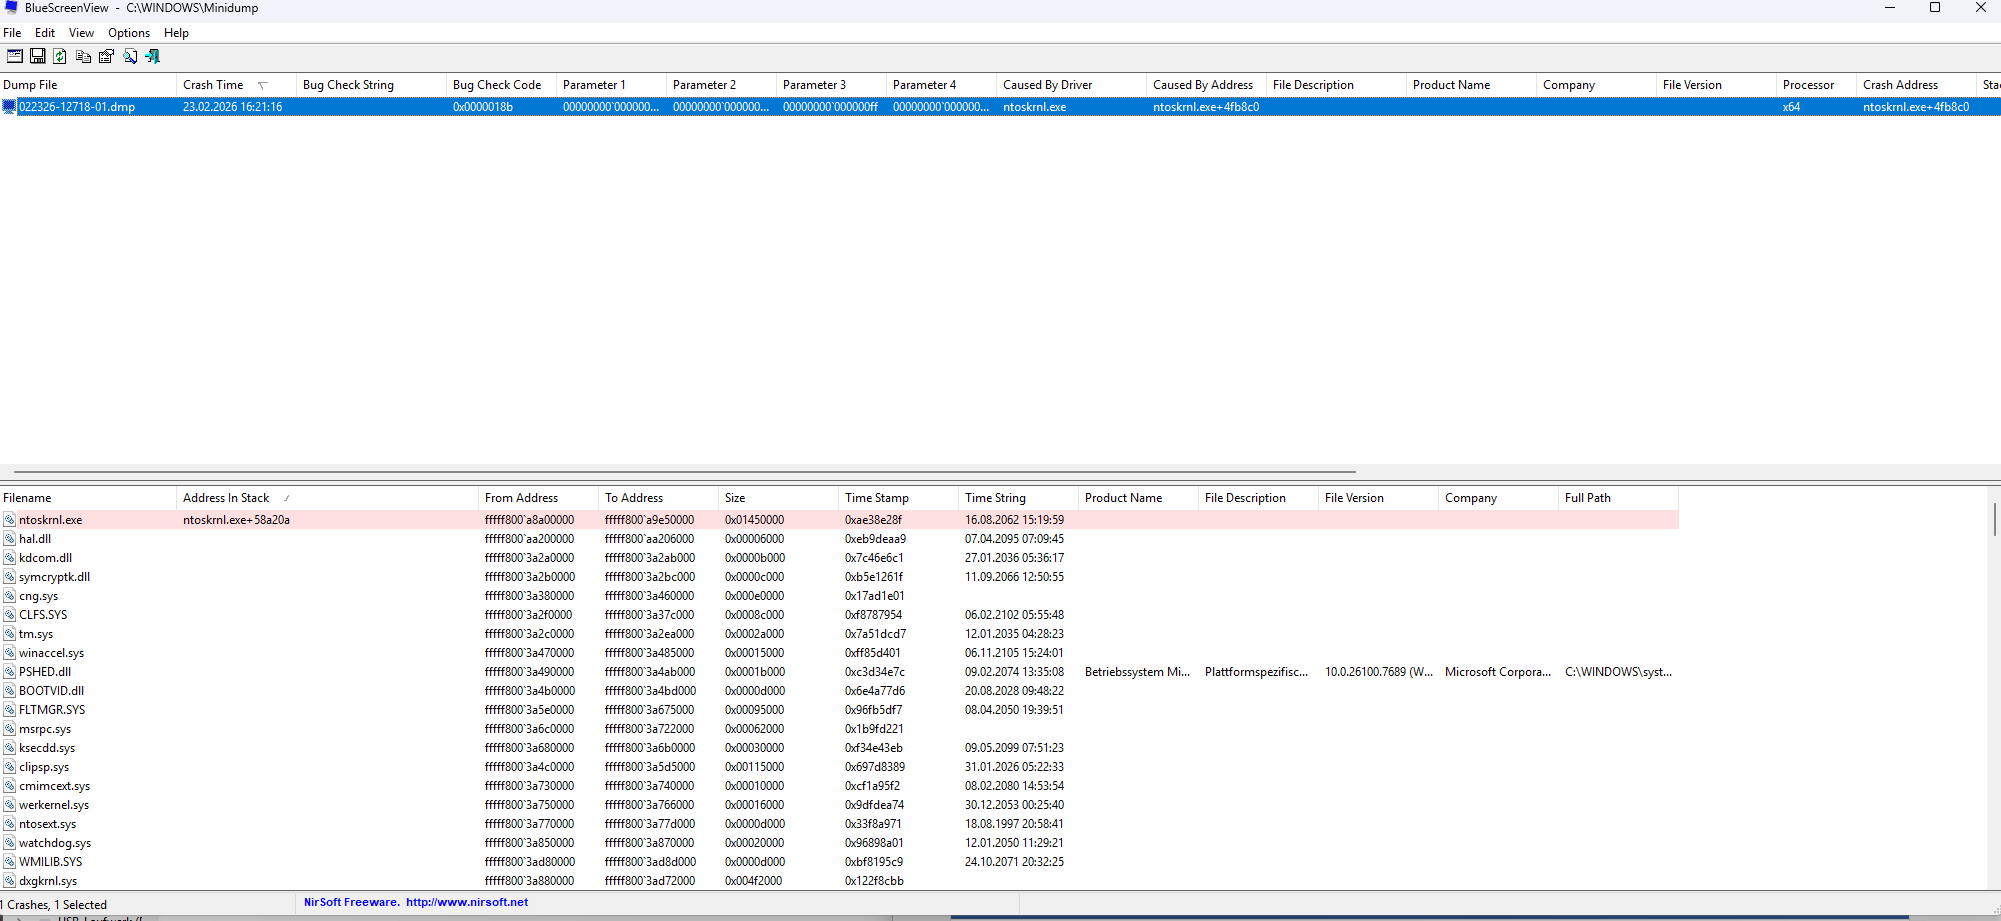Click the file icon beside symcryptk.dll
Viewport: 2001px width, 921px height.
click(9, 577)
